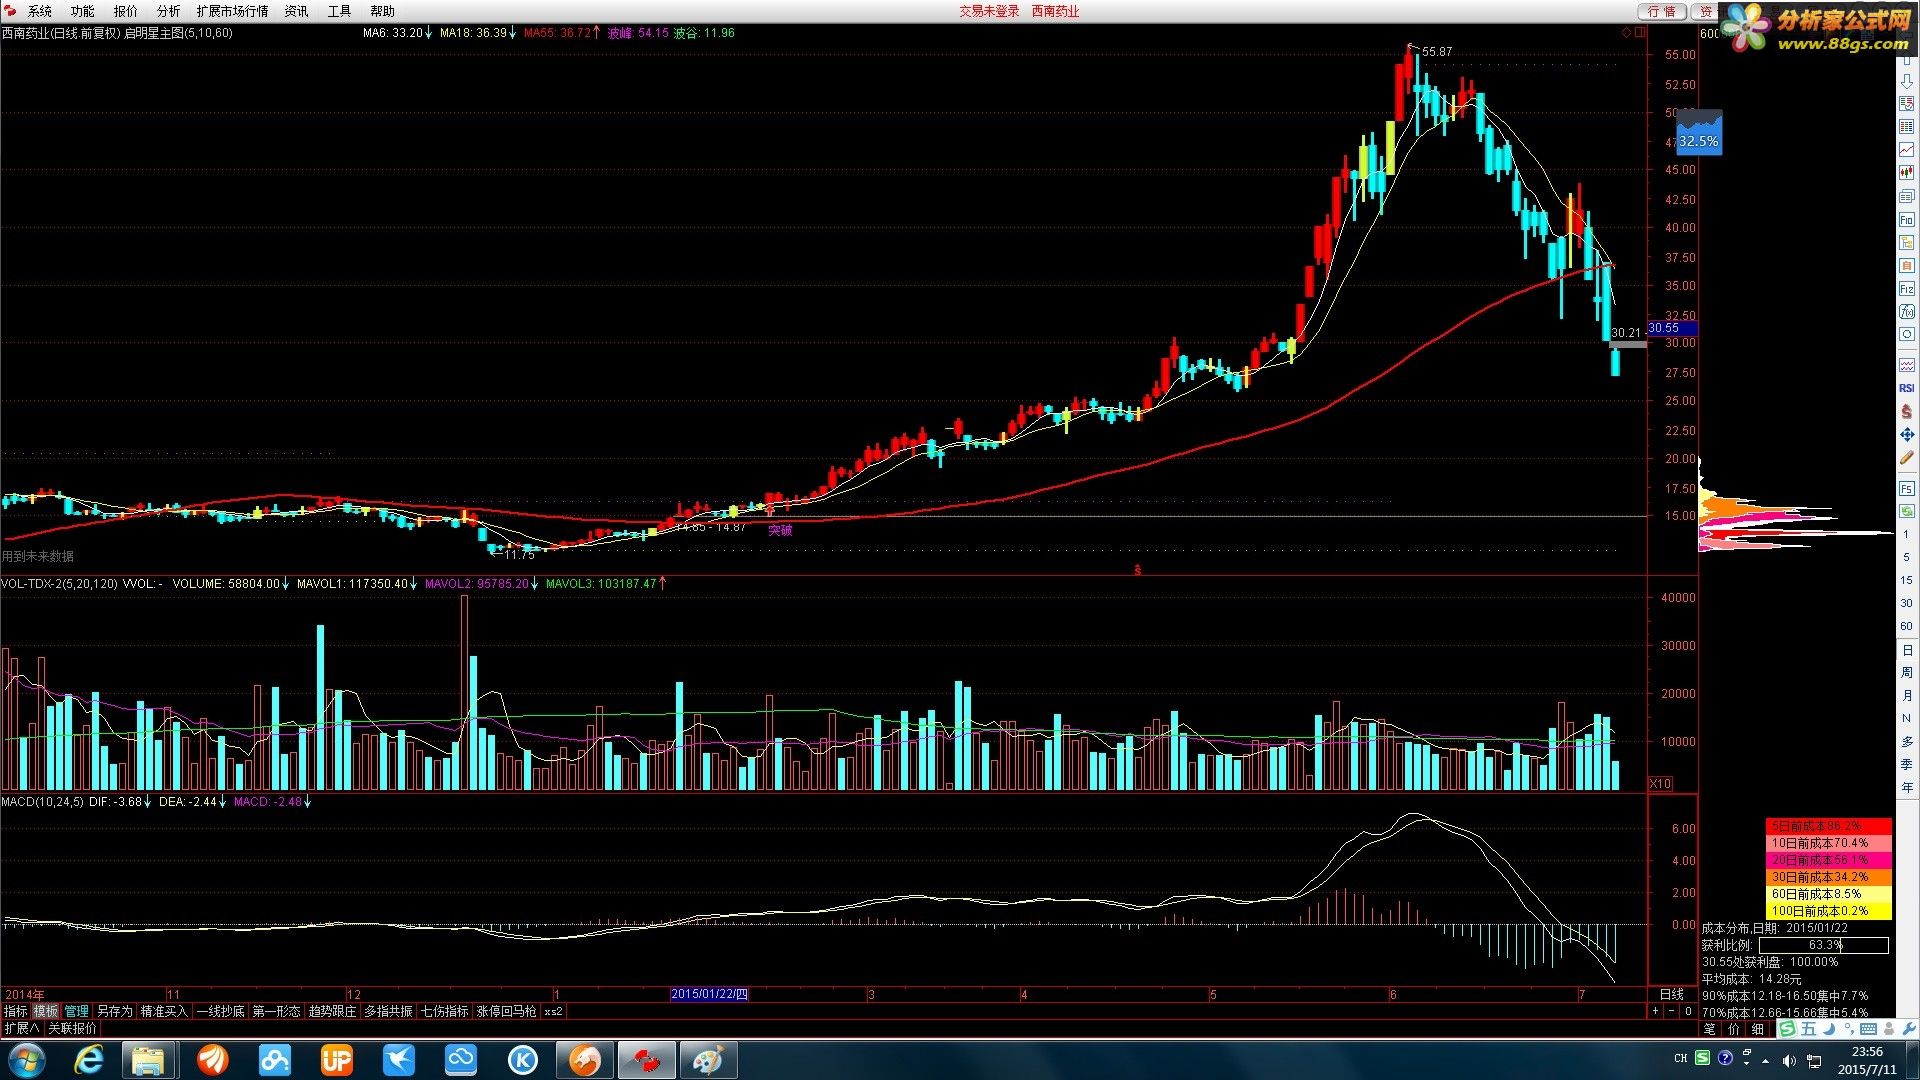
Task: Click the red dollar sign icon
Action: 1906,411
